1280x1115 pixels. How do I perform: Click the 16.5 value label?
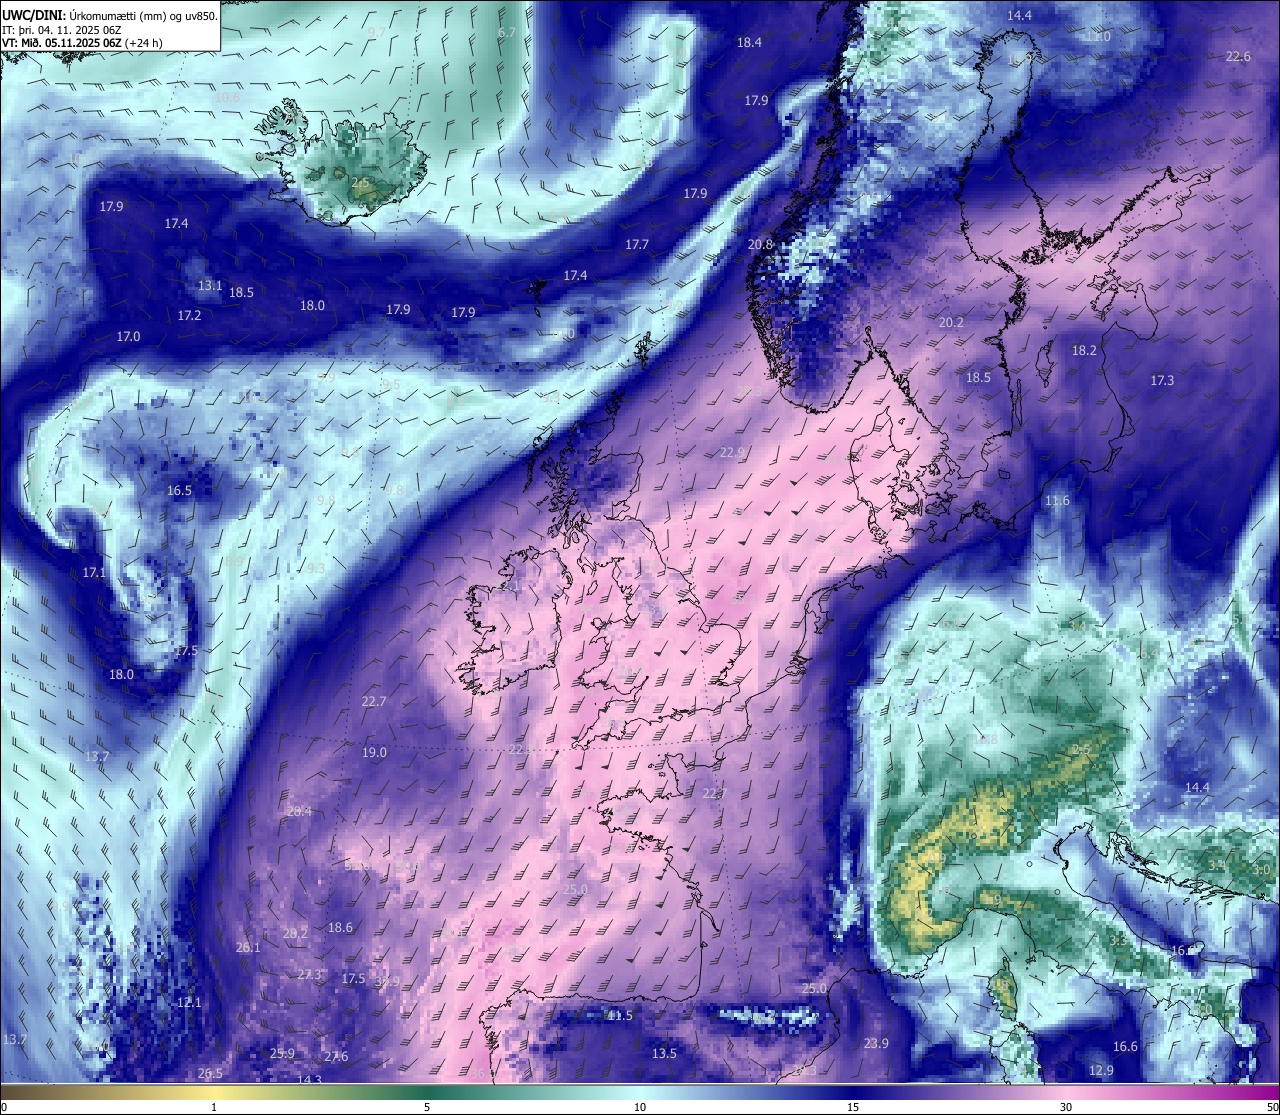click(179, 490)
